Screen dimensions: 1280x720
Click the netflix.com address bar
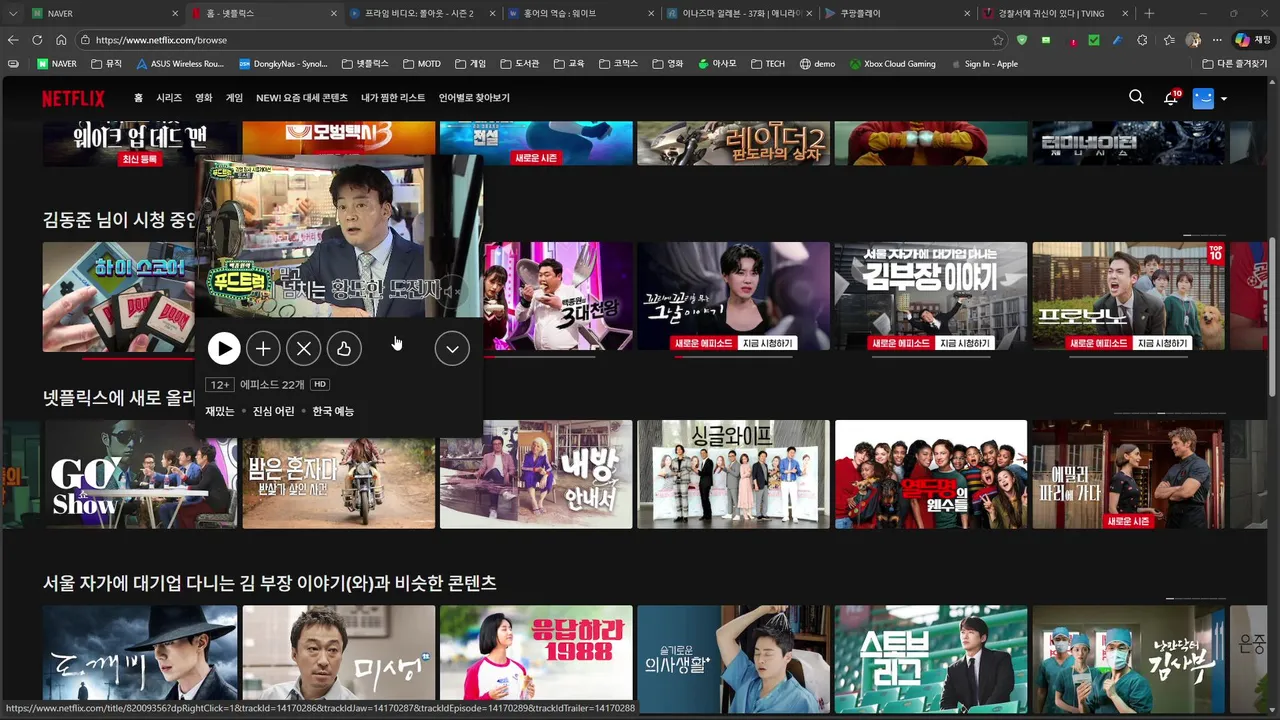[540, 40]
